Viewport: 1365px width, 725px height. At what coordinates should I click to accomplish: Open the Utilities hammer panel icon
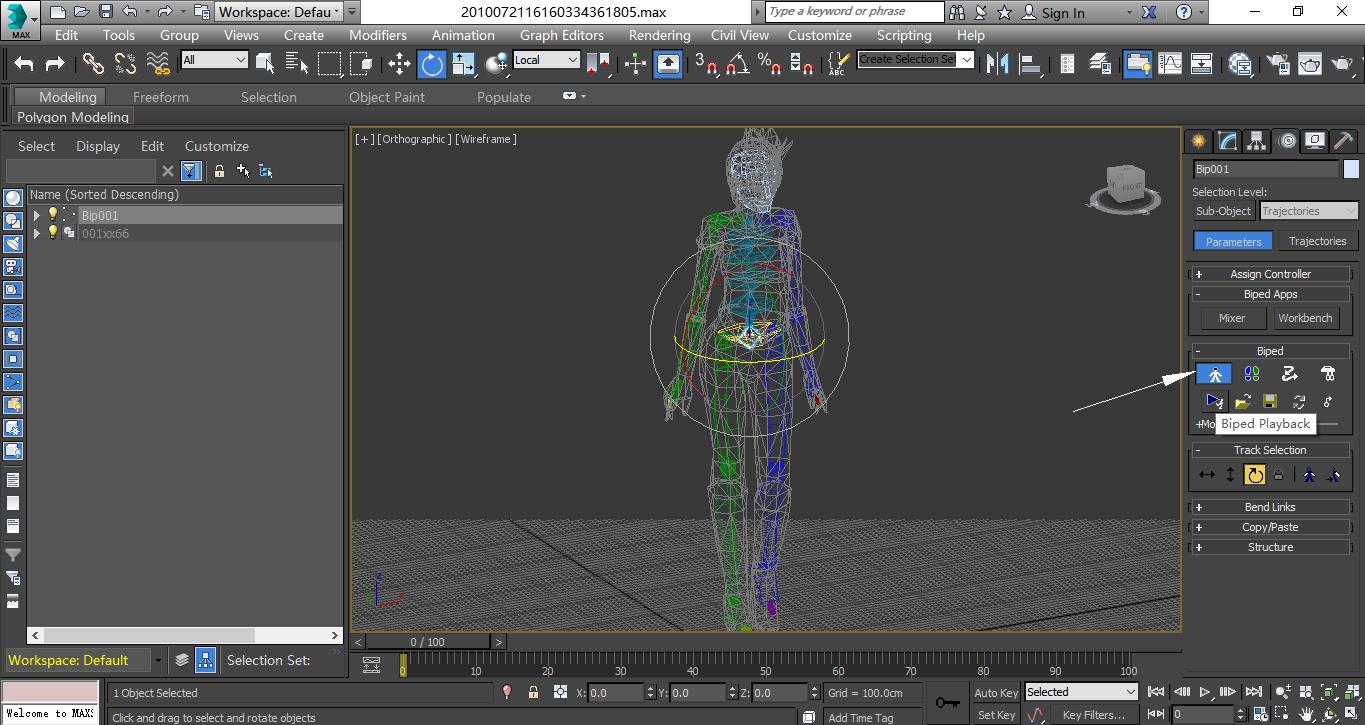pyautogui.click(x=1343, y=141)
